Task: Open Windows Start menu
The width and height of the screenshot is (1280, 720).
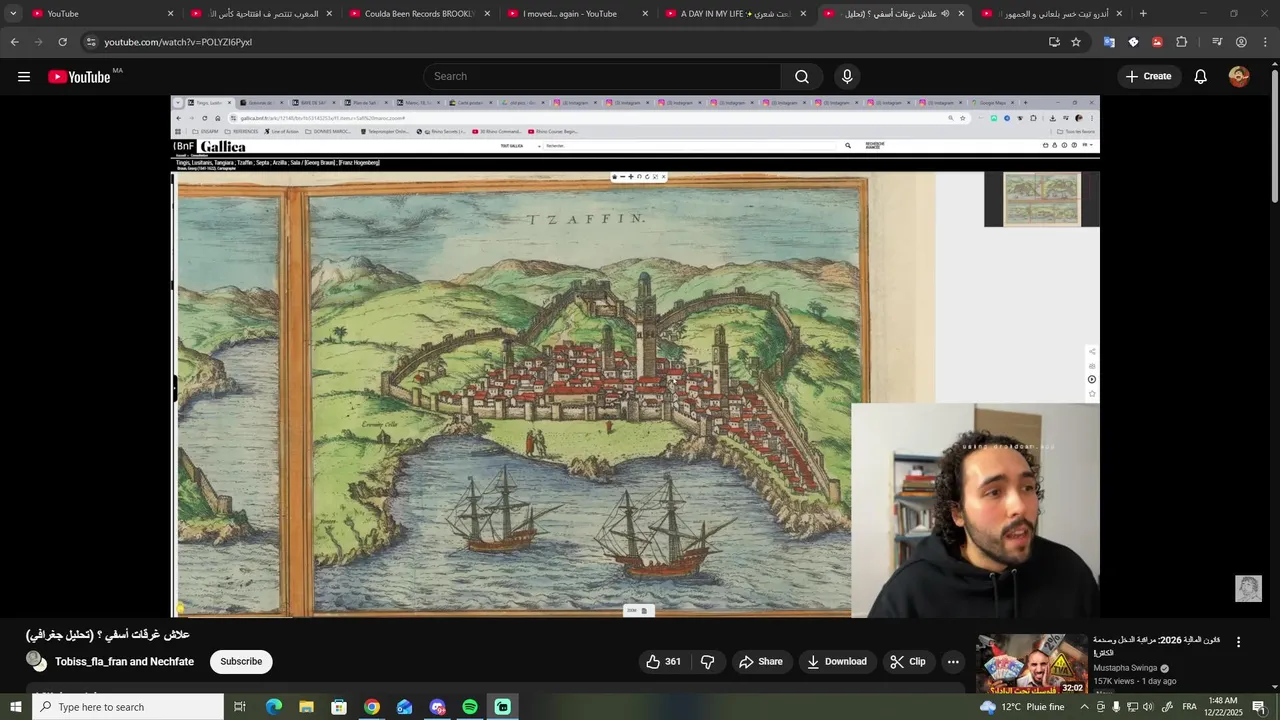Action: (15, 707)
